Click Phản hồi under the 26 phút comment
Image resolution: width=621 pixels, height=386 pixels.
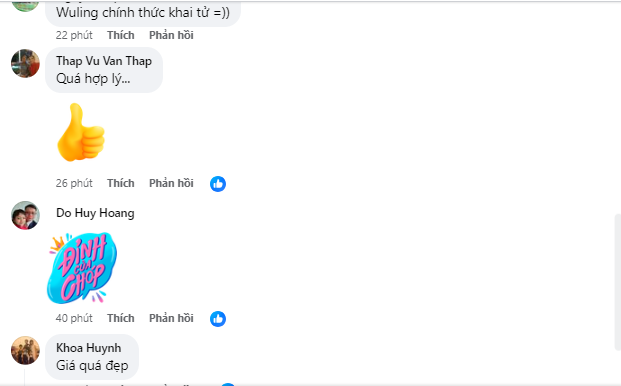[171, 183]
